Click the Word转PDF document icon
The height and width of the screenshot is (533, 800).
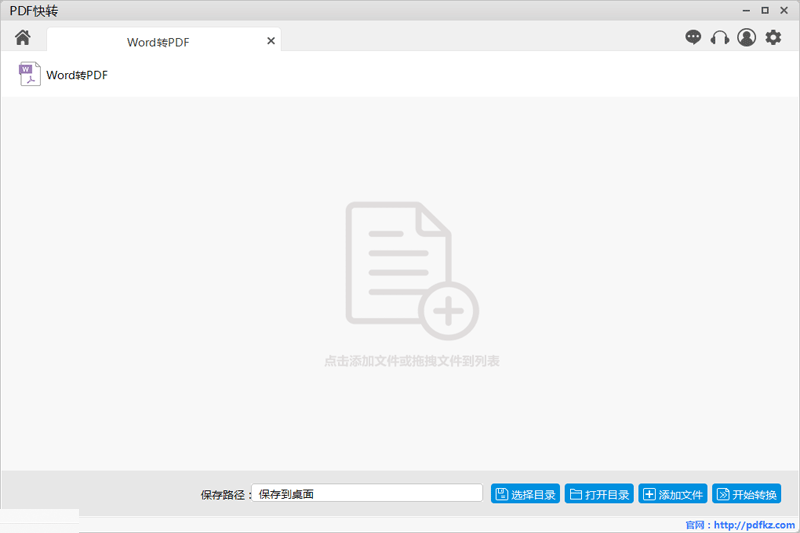30,74
